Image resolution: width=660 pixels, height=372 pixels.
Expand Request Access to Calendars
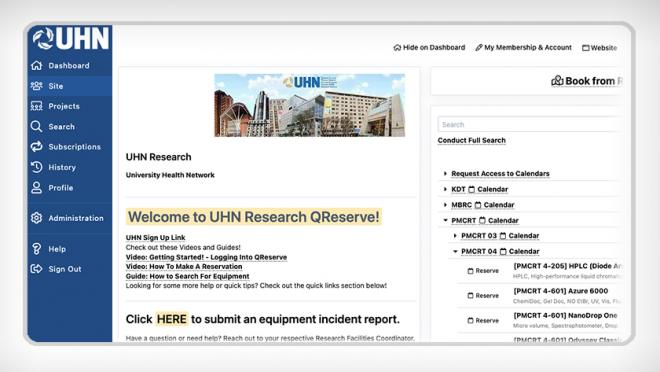(445, 173)
